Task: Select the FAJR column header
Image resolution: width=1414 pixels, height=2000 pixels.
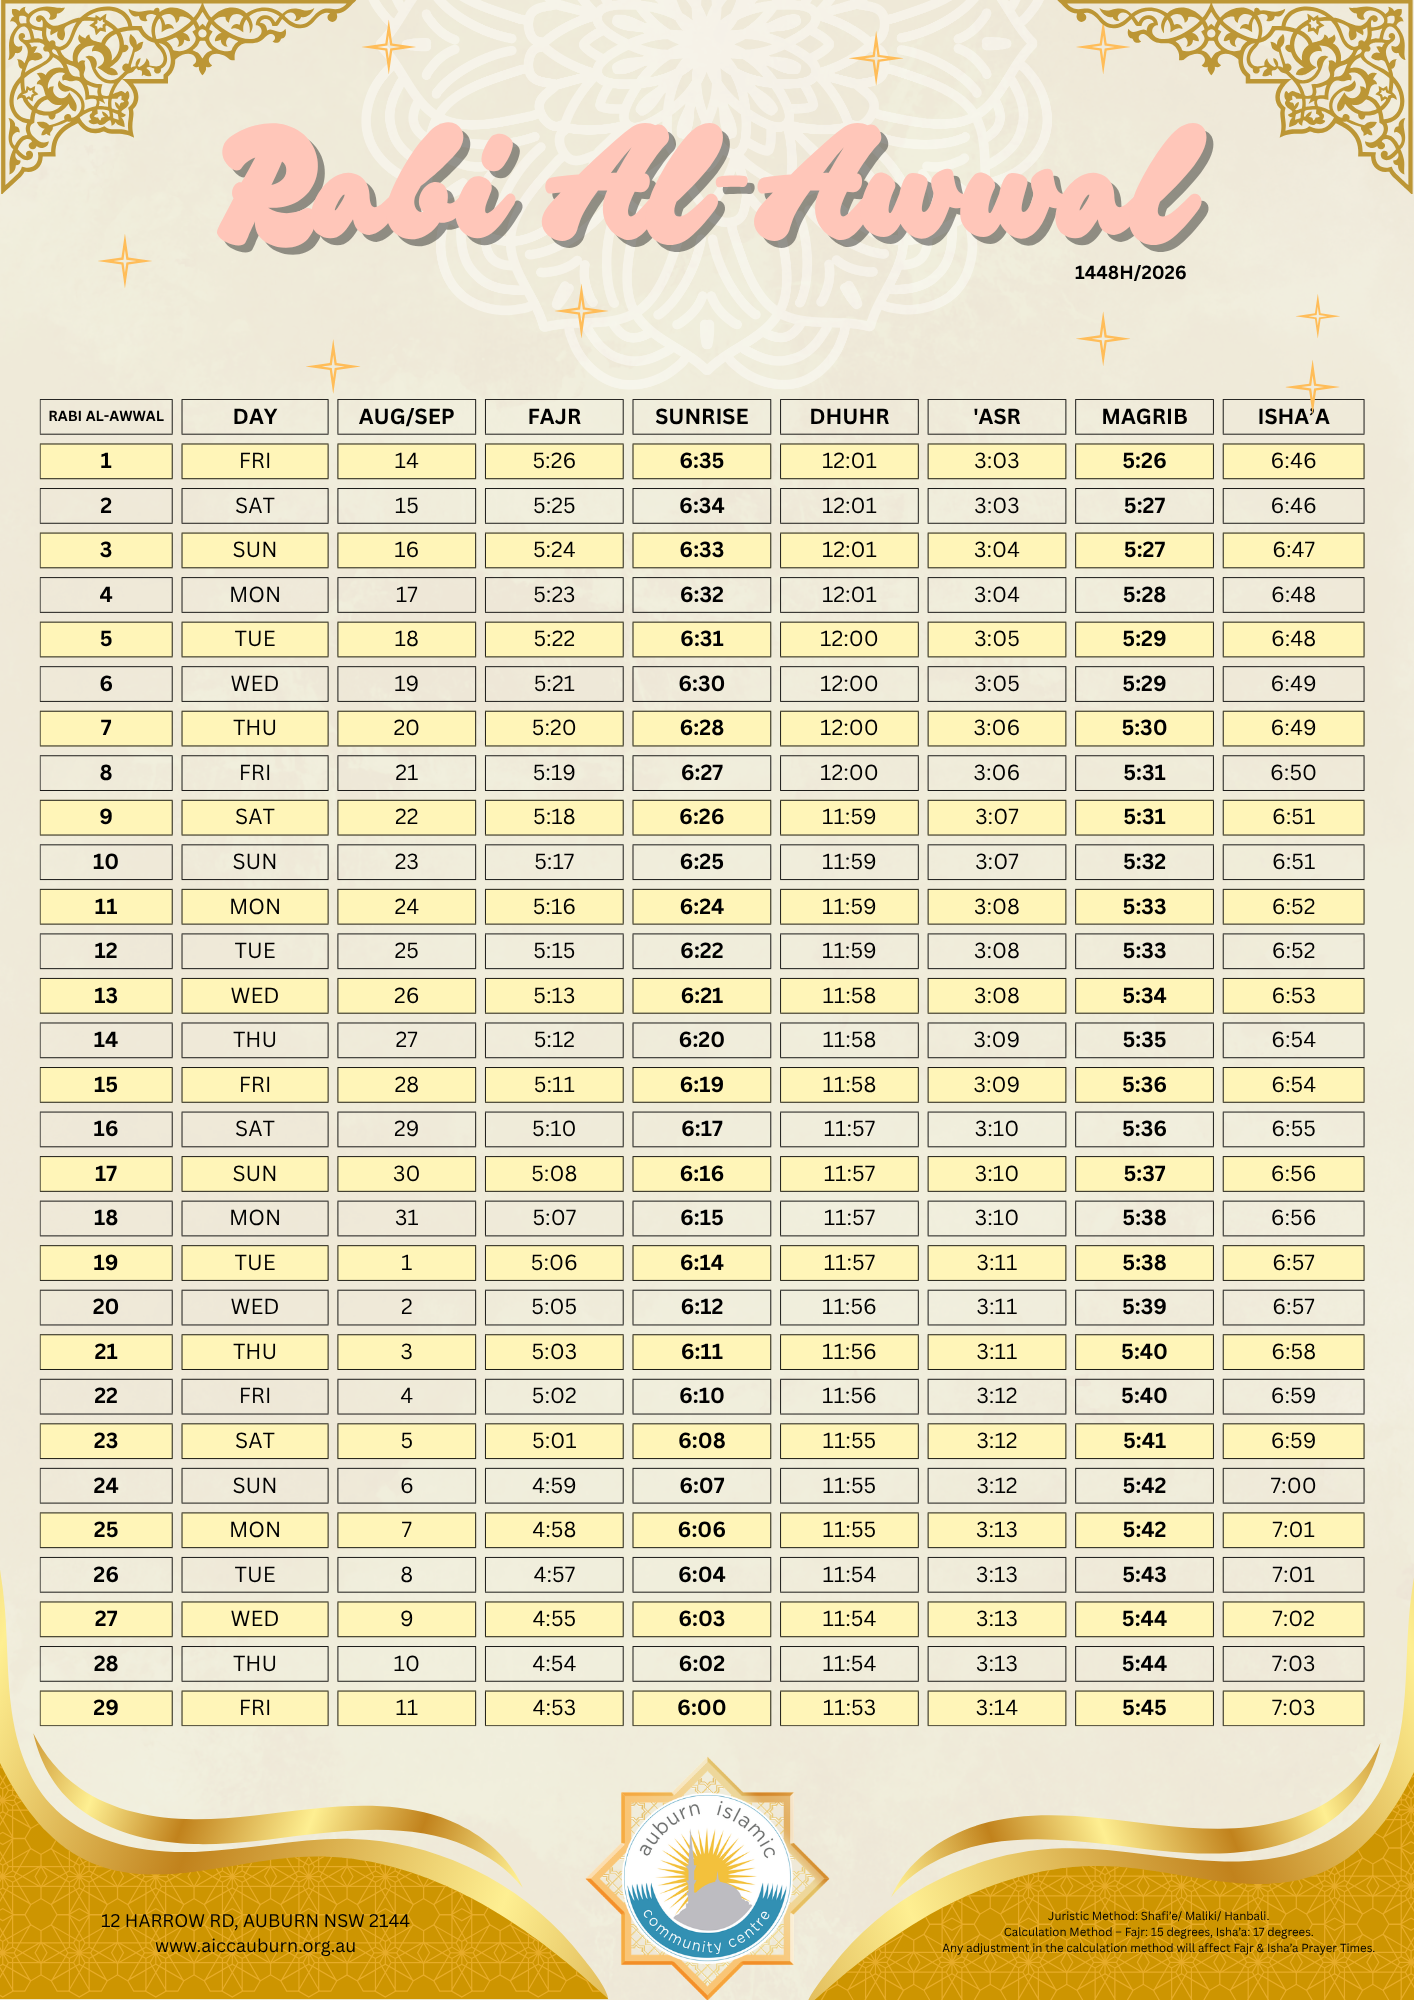Action: 554,417
